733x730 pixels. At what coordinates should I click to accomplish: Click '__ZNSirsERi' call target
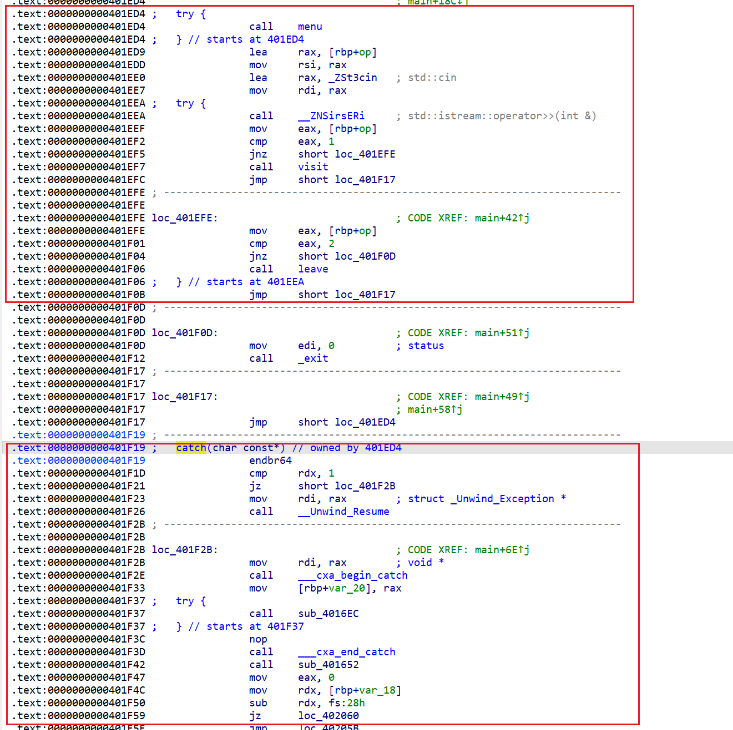pos(331,116)
